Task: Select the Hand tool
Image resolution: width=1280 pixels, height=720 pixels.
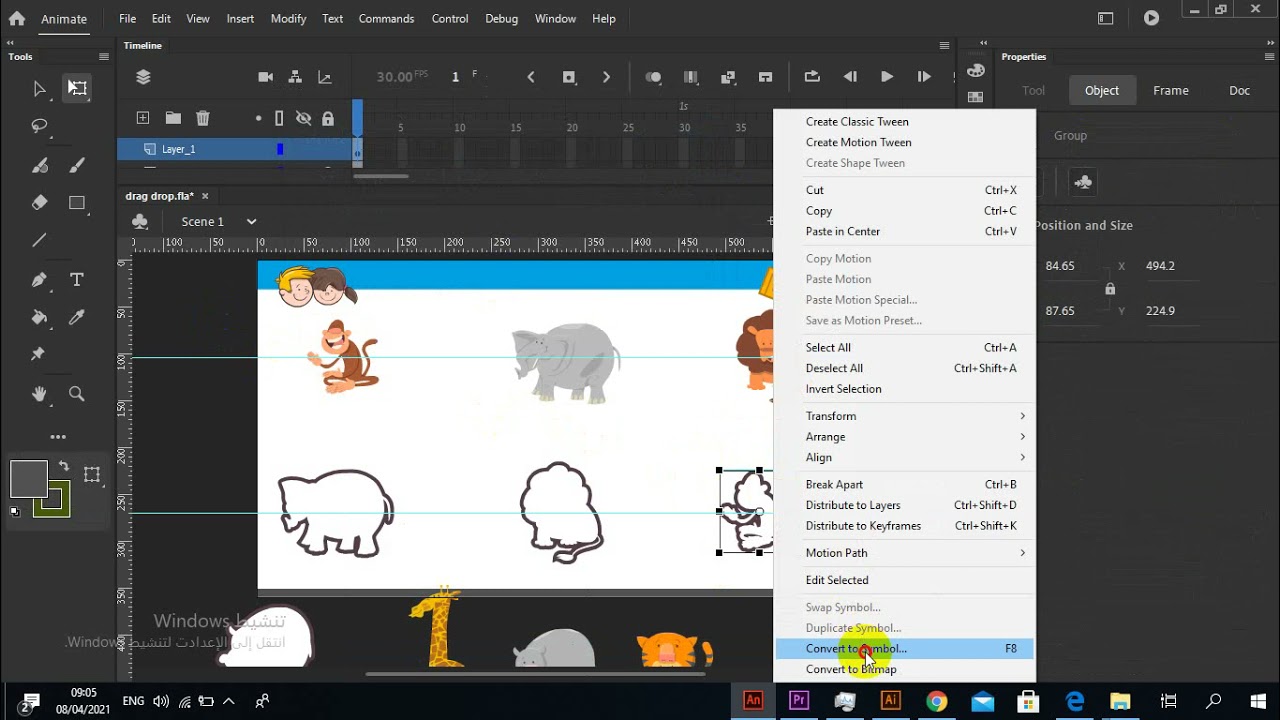Action: [x=39, y=394]
